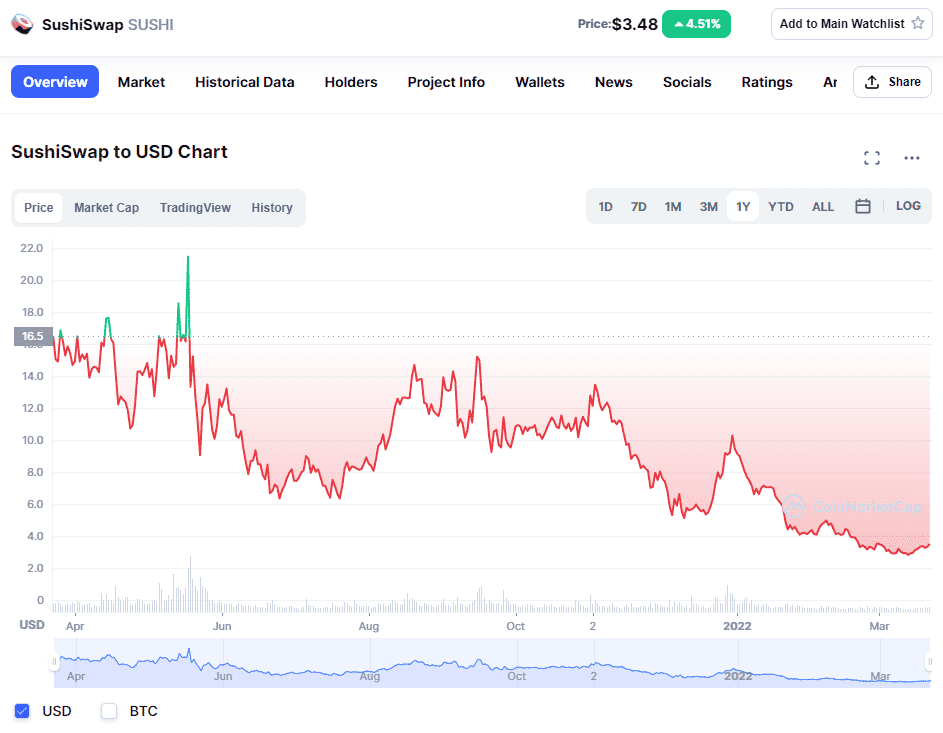
Task: Switch to the Market tab
Action: (141, 82)
